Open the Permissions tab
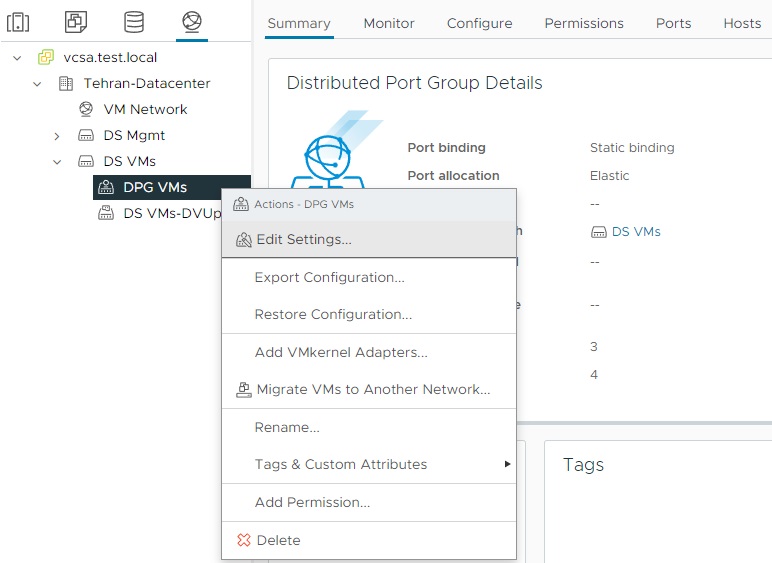The width and height of the screenshot is (772, 563). tap(584, 23)
